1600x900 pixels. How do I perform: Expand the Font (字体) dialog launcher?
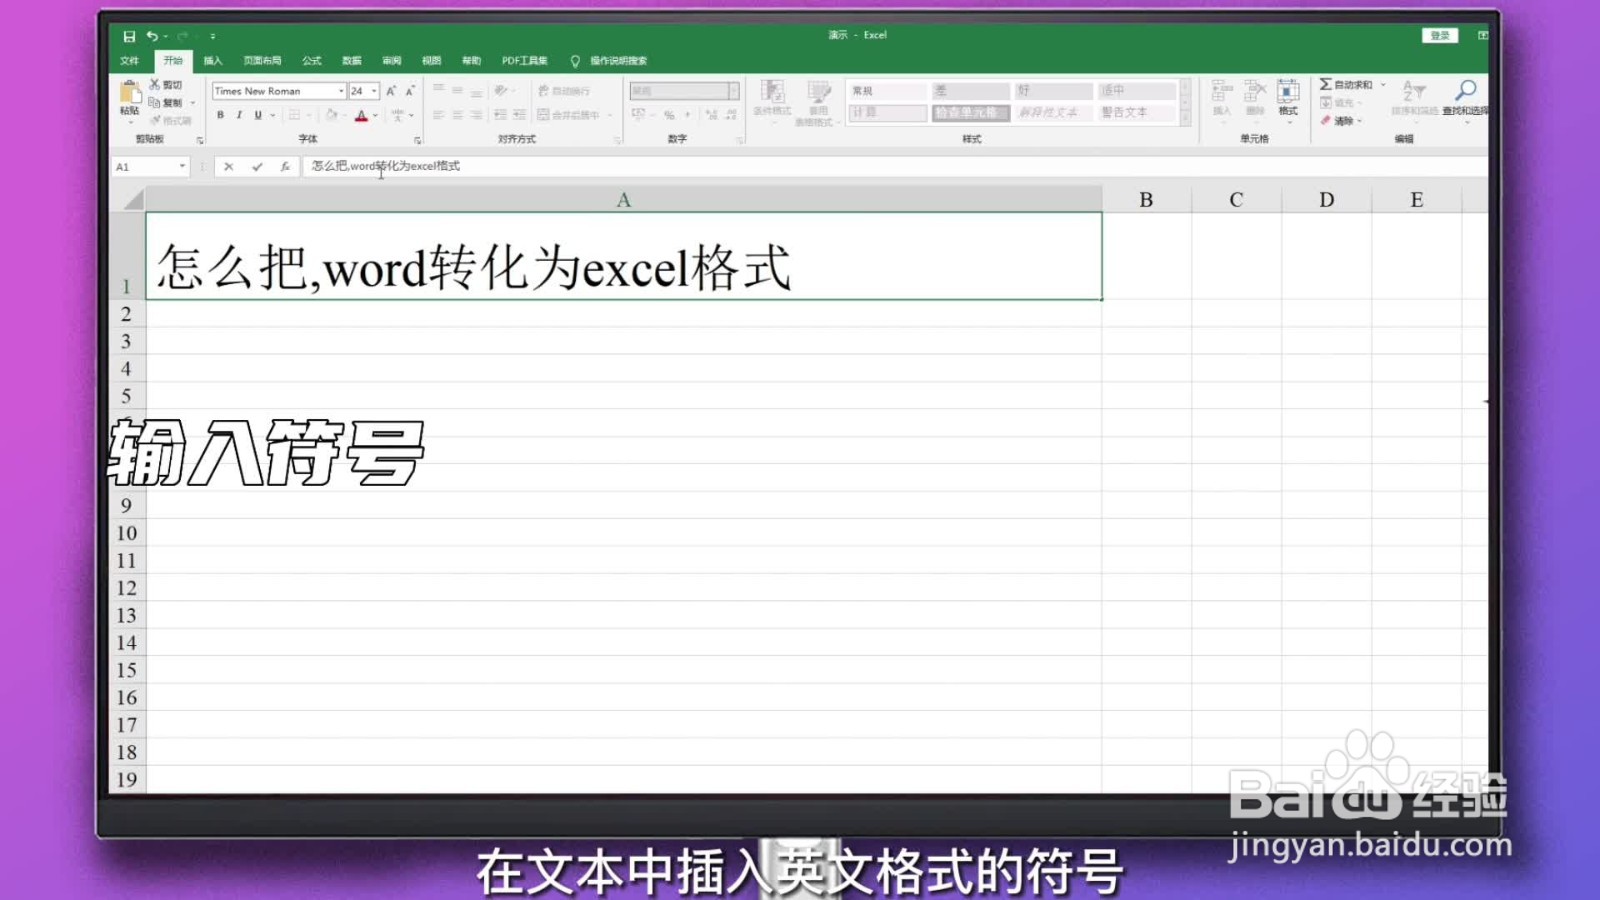[x=417, y=140]
